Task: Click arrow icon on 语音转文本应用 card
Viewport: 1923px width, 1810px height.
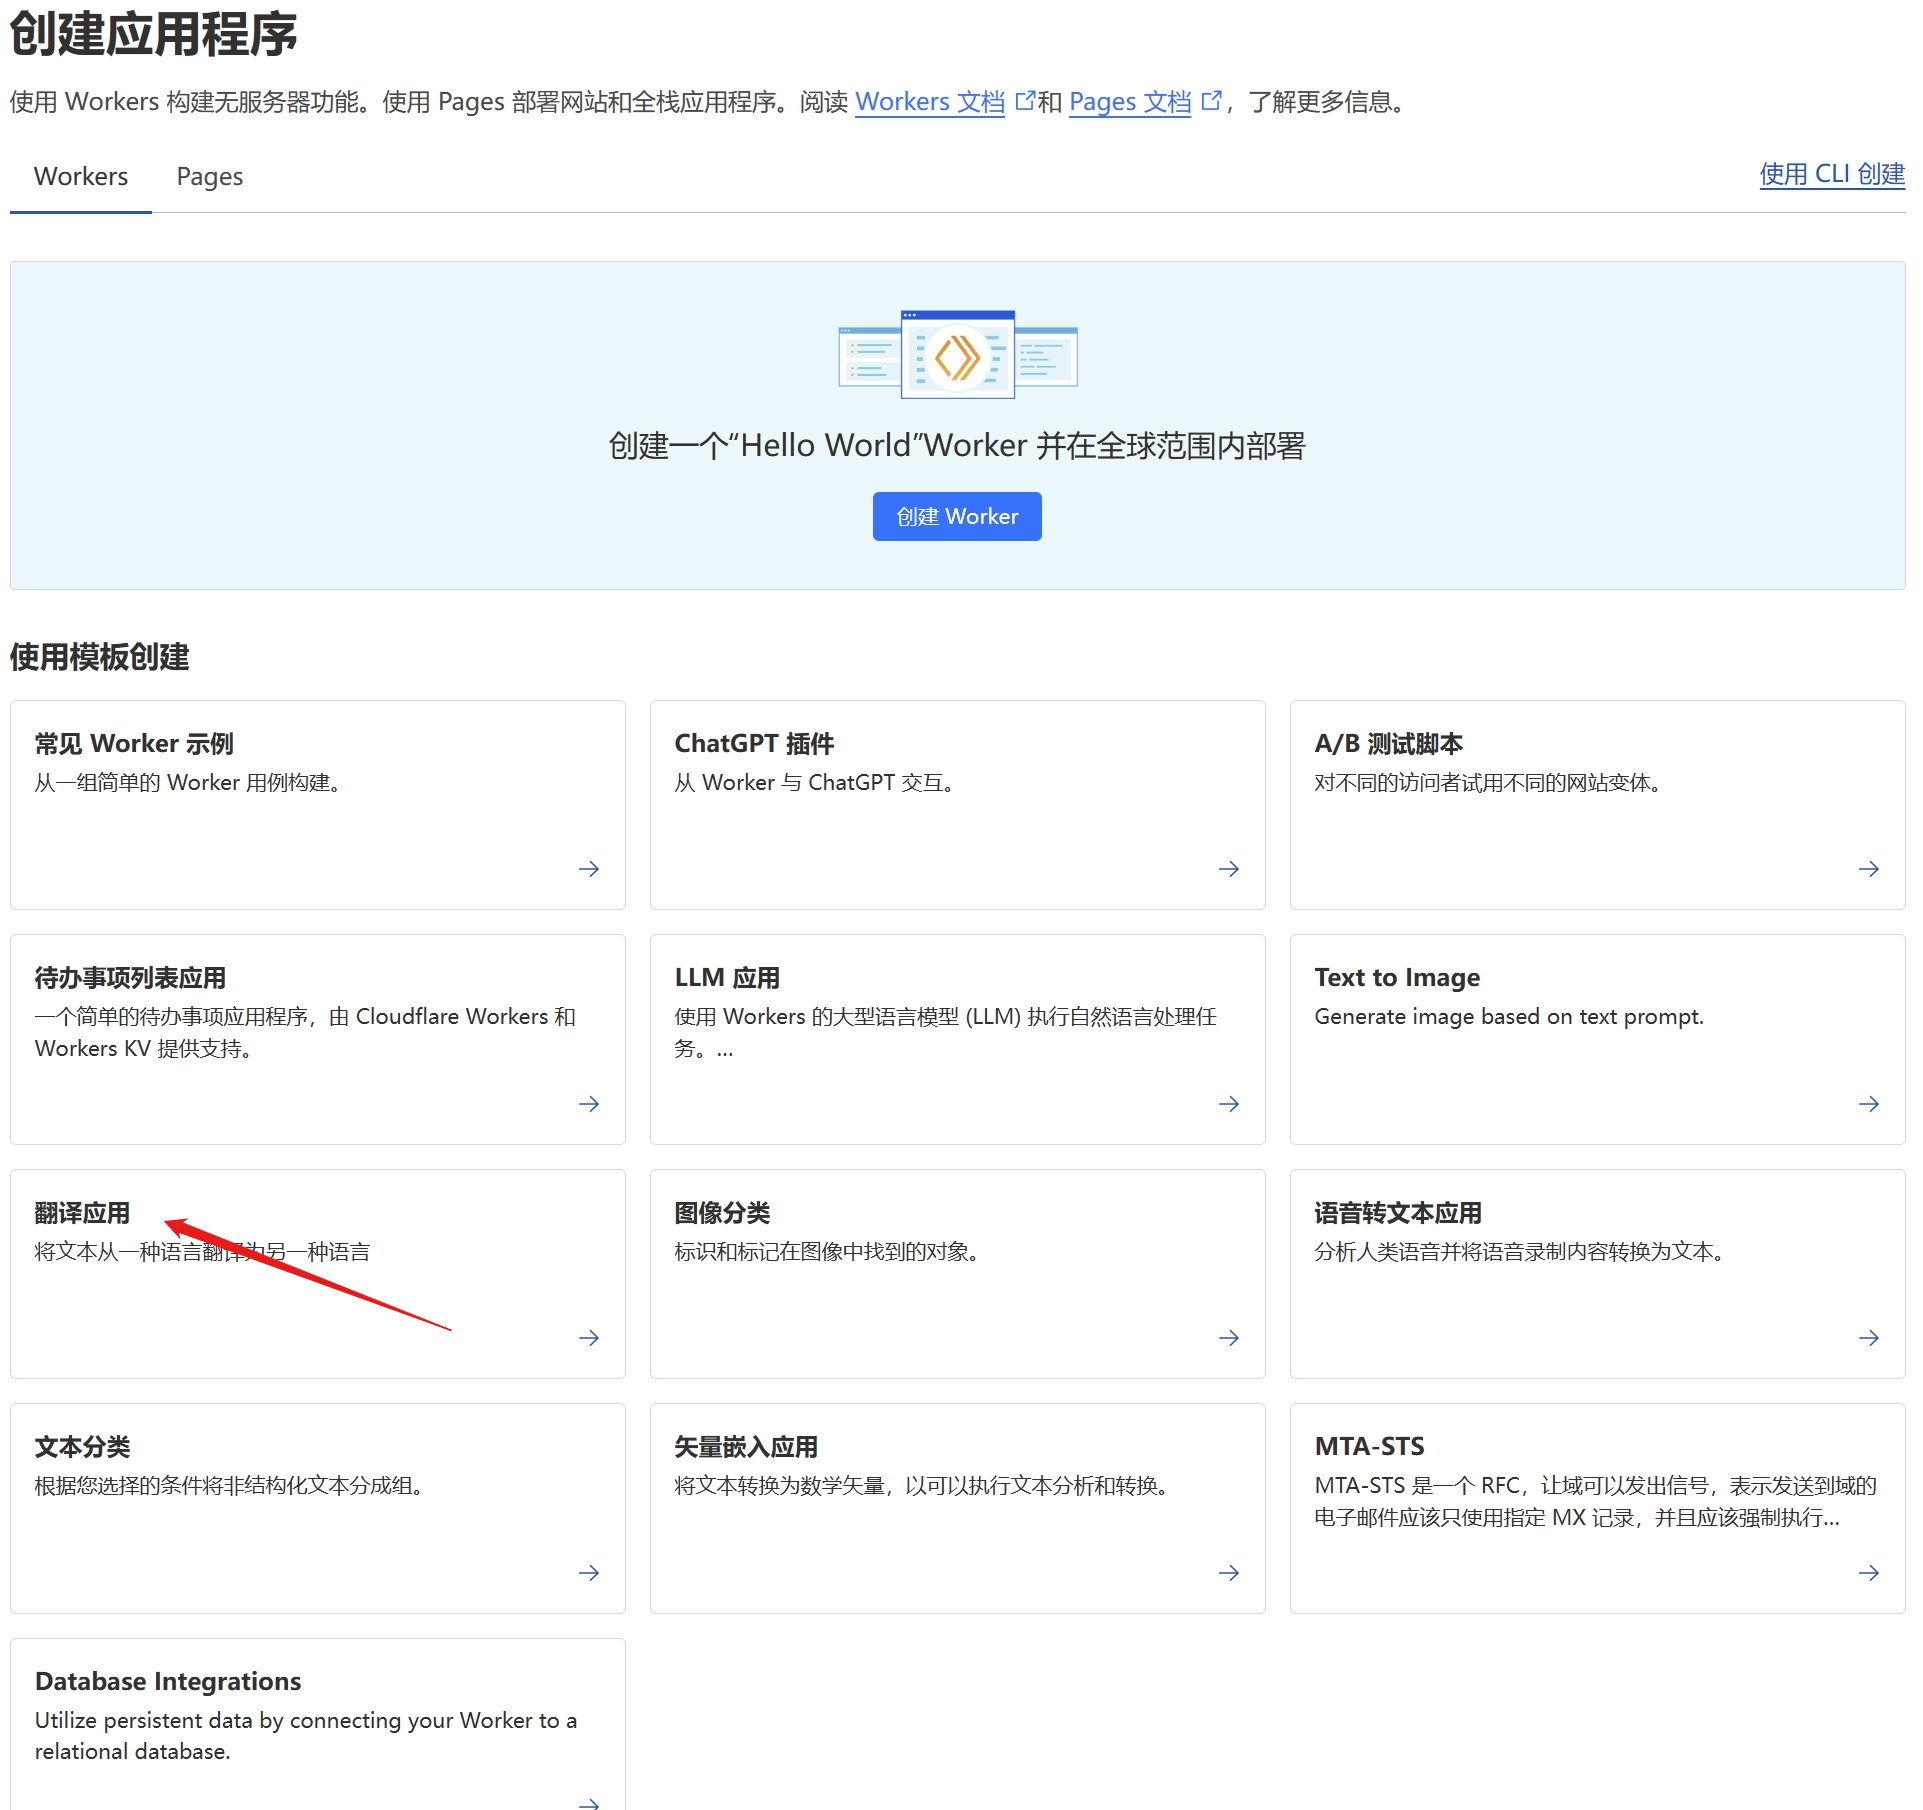Action: (x=1869, y=1338)
